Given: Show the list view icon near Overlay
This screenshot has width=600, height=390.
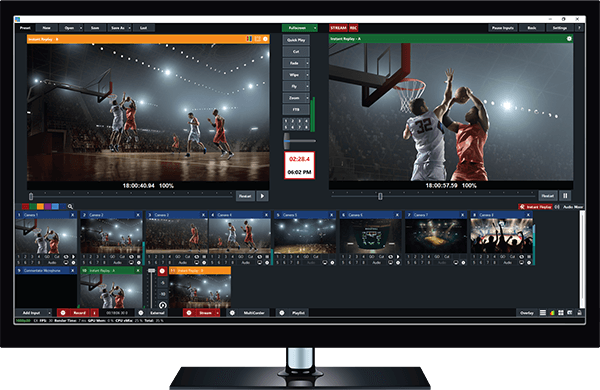Looking at the screenshot, I should click(543, 313).
